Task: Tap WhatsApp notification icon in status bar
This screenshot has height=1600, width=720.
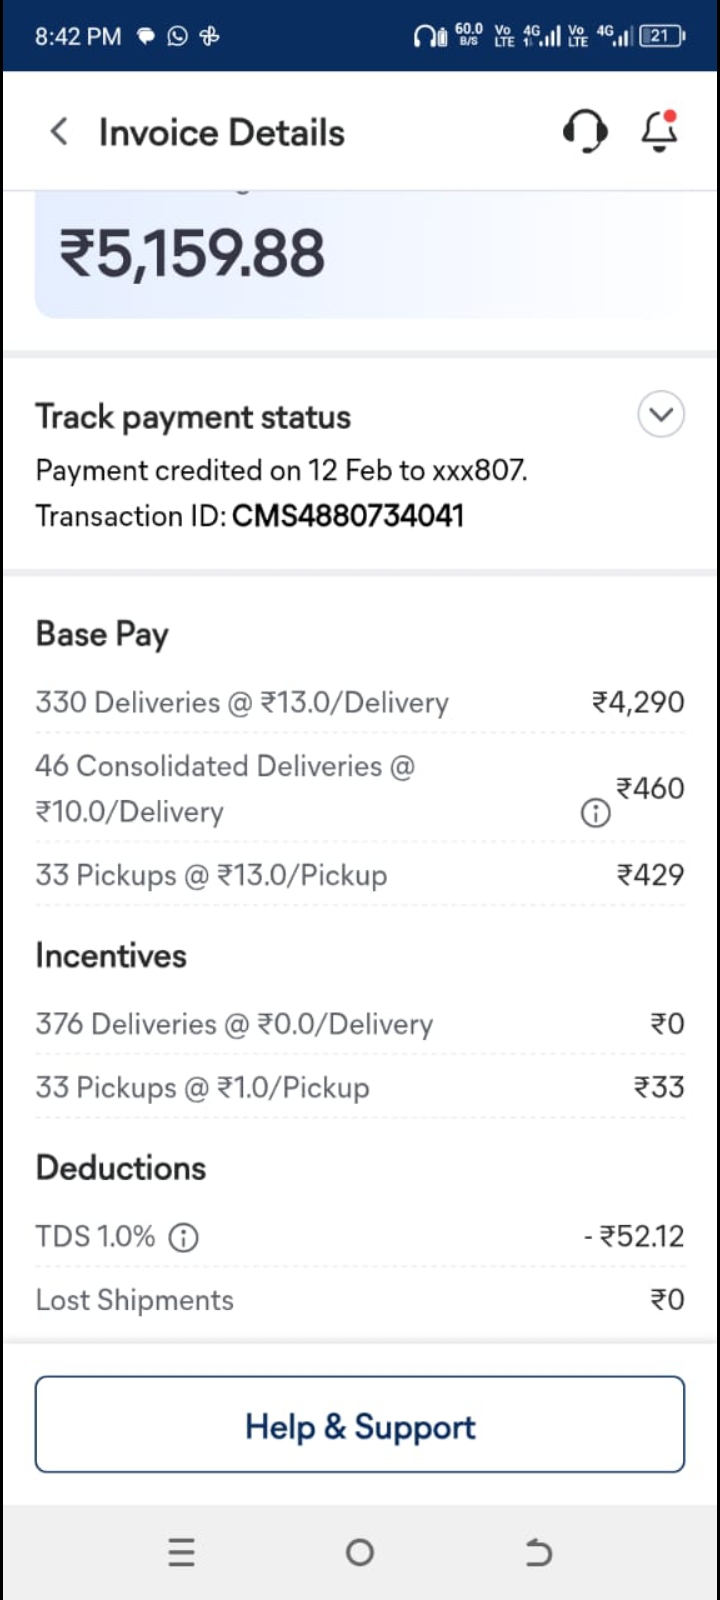Action: (178, 37)
